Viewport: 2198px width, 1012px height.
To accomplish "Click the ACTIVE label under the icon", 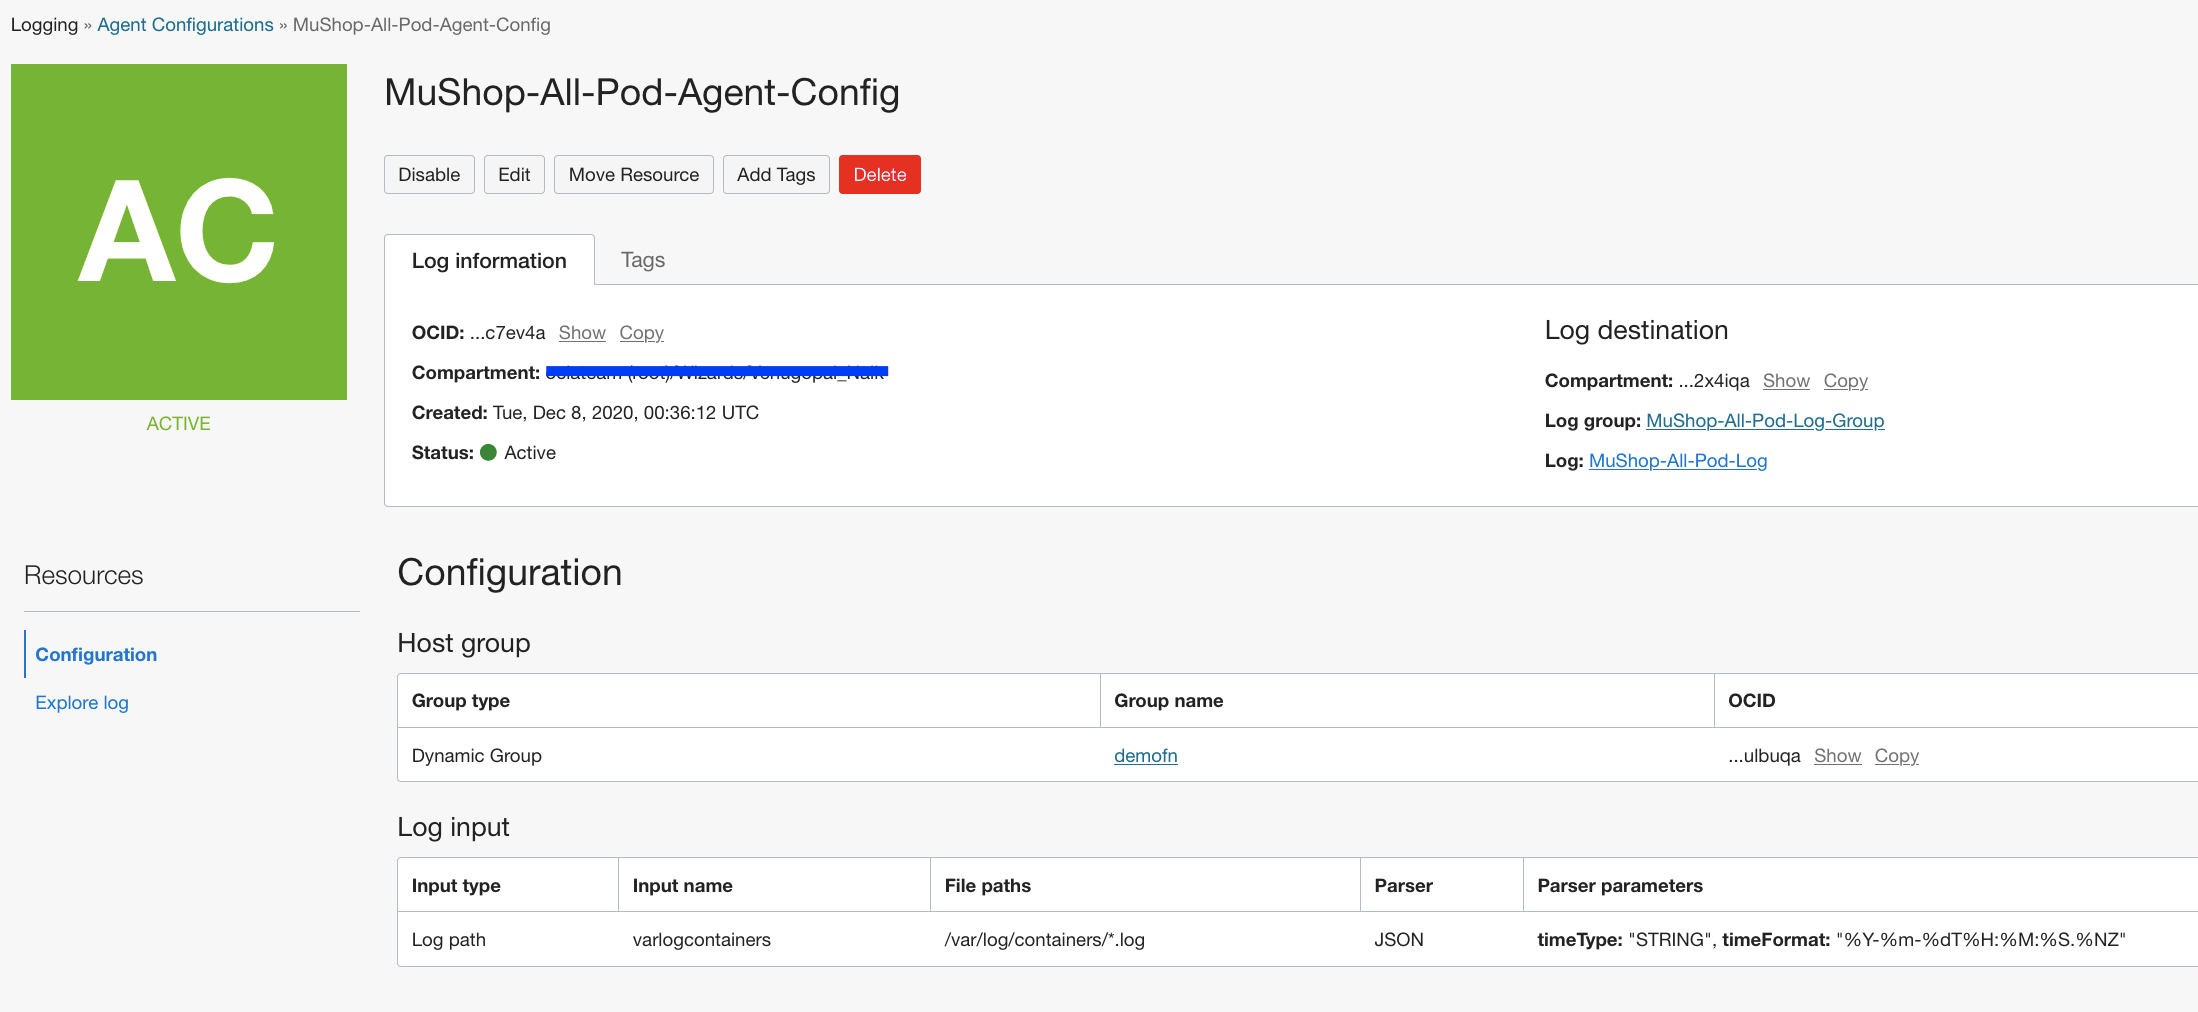I will click(179, 424).
